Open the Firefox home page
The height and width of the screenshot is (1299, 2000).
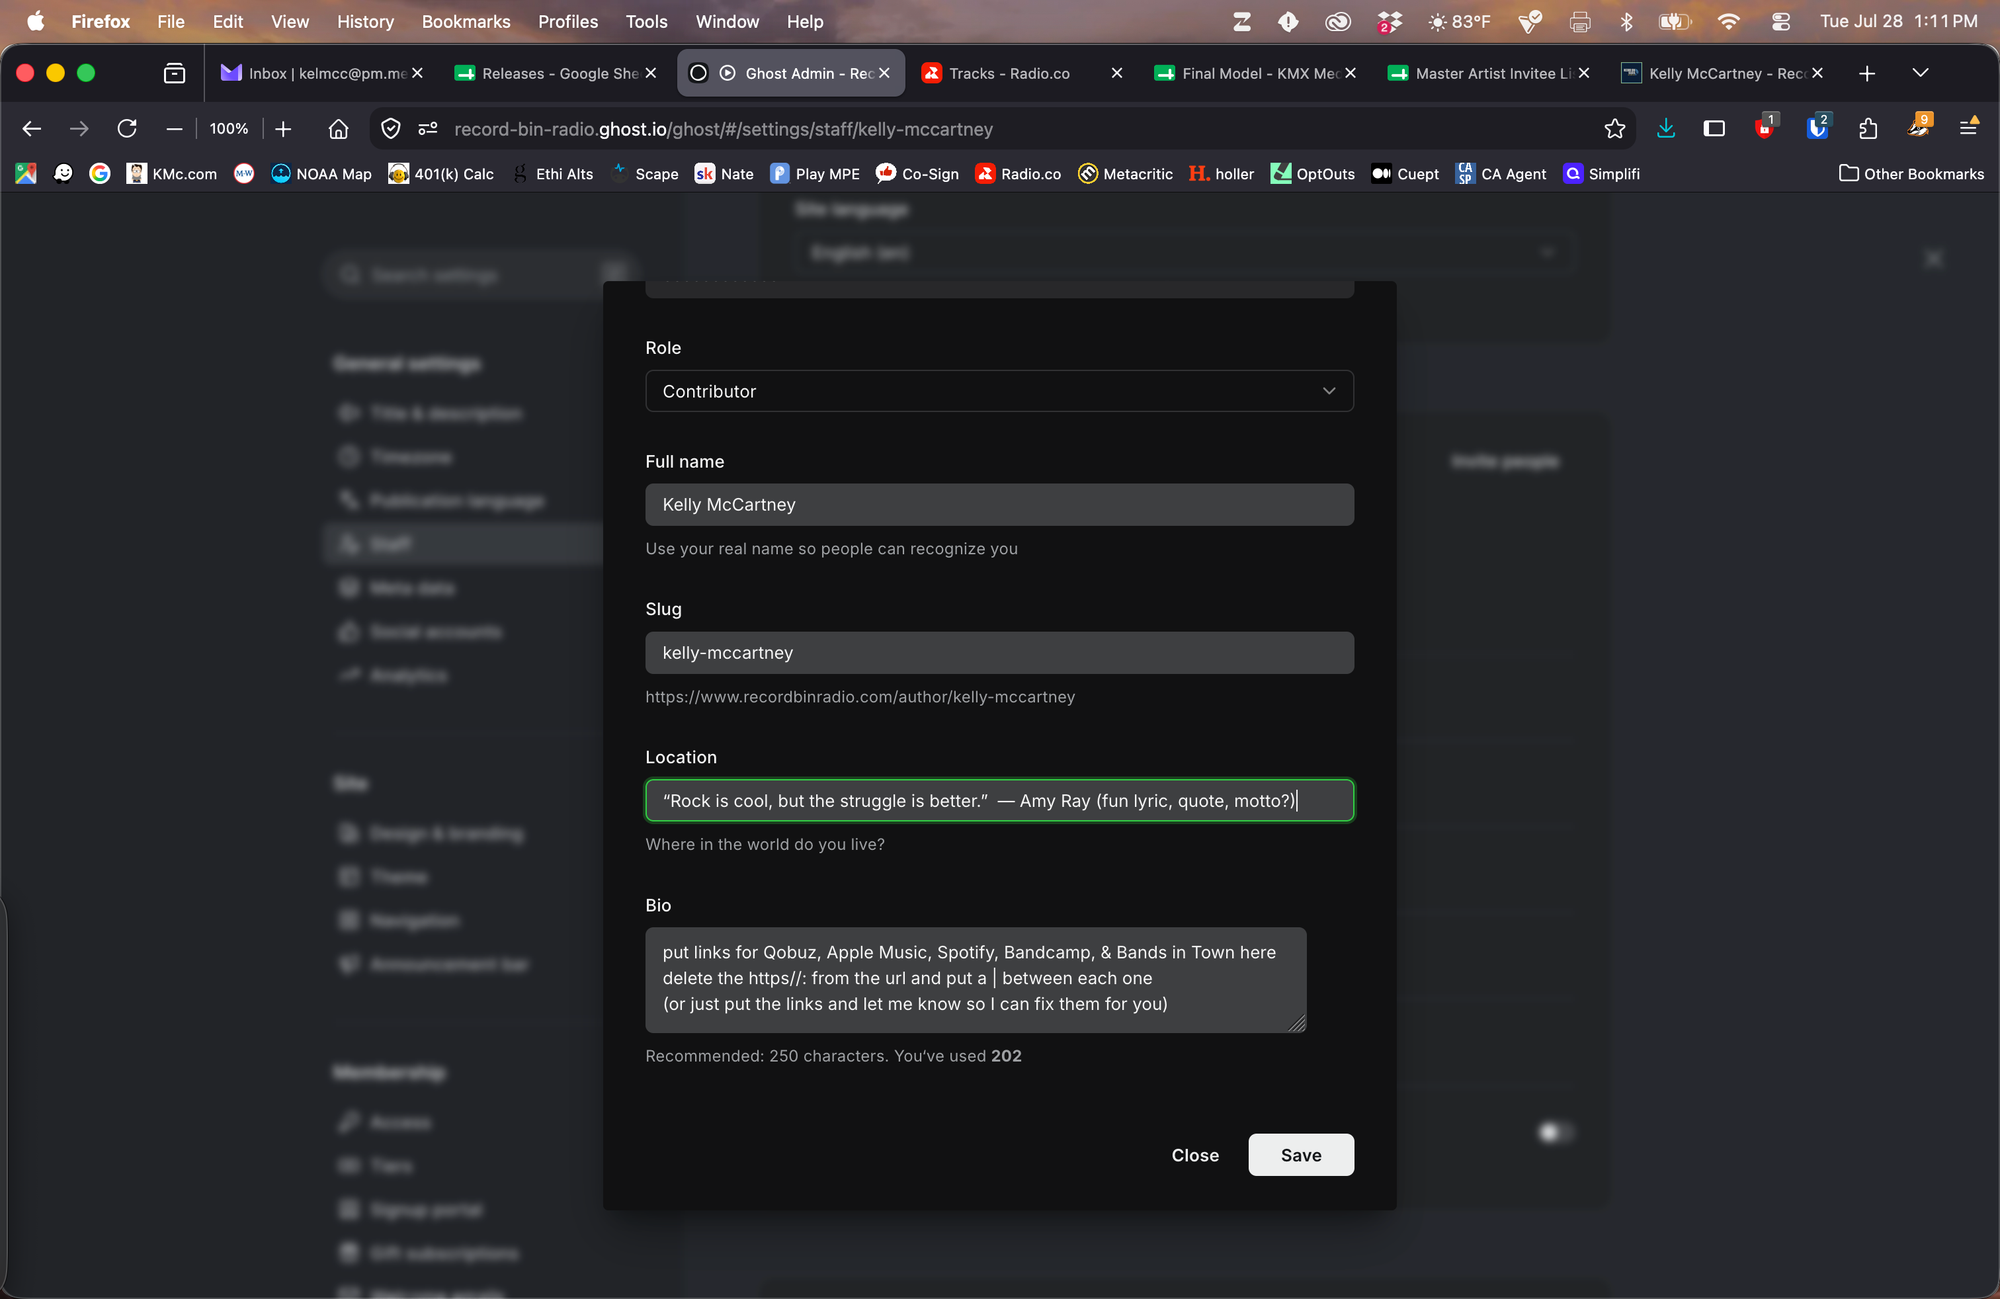pos(338,129)
